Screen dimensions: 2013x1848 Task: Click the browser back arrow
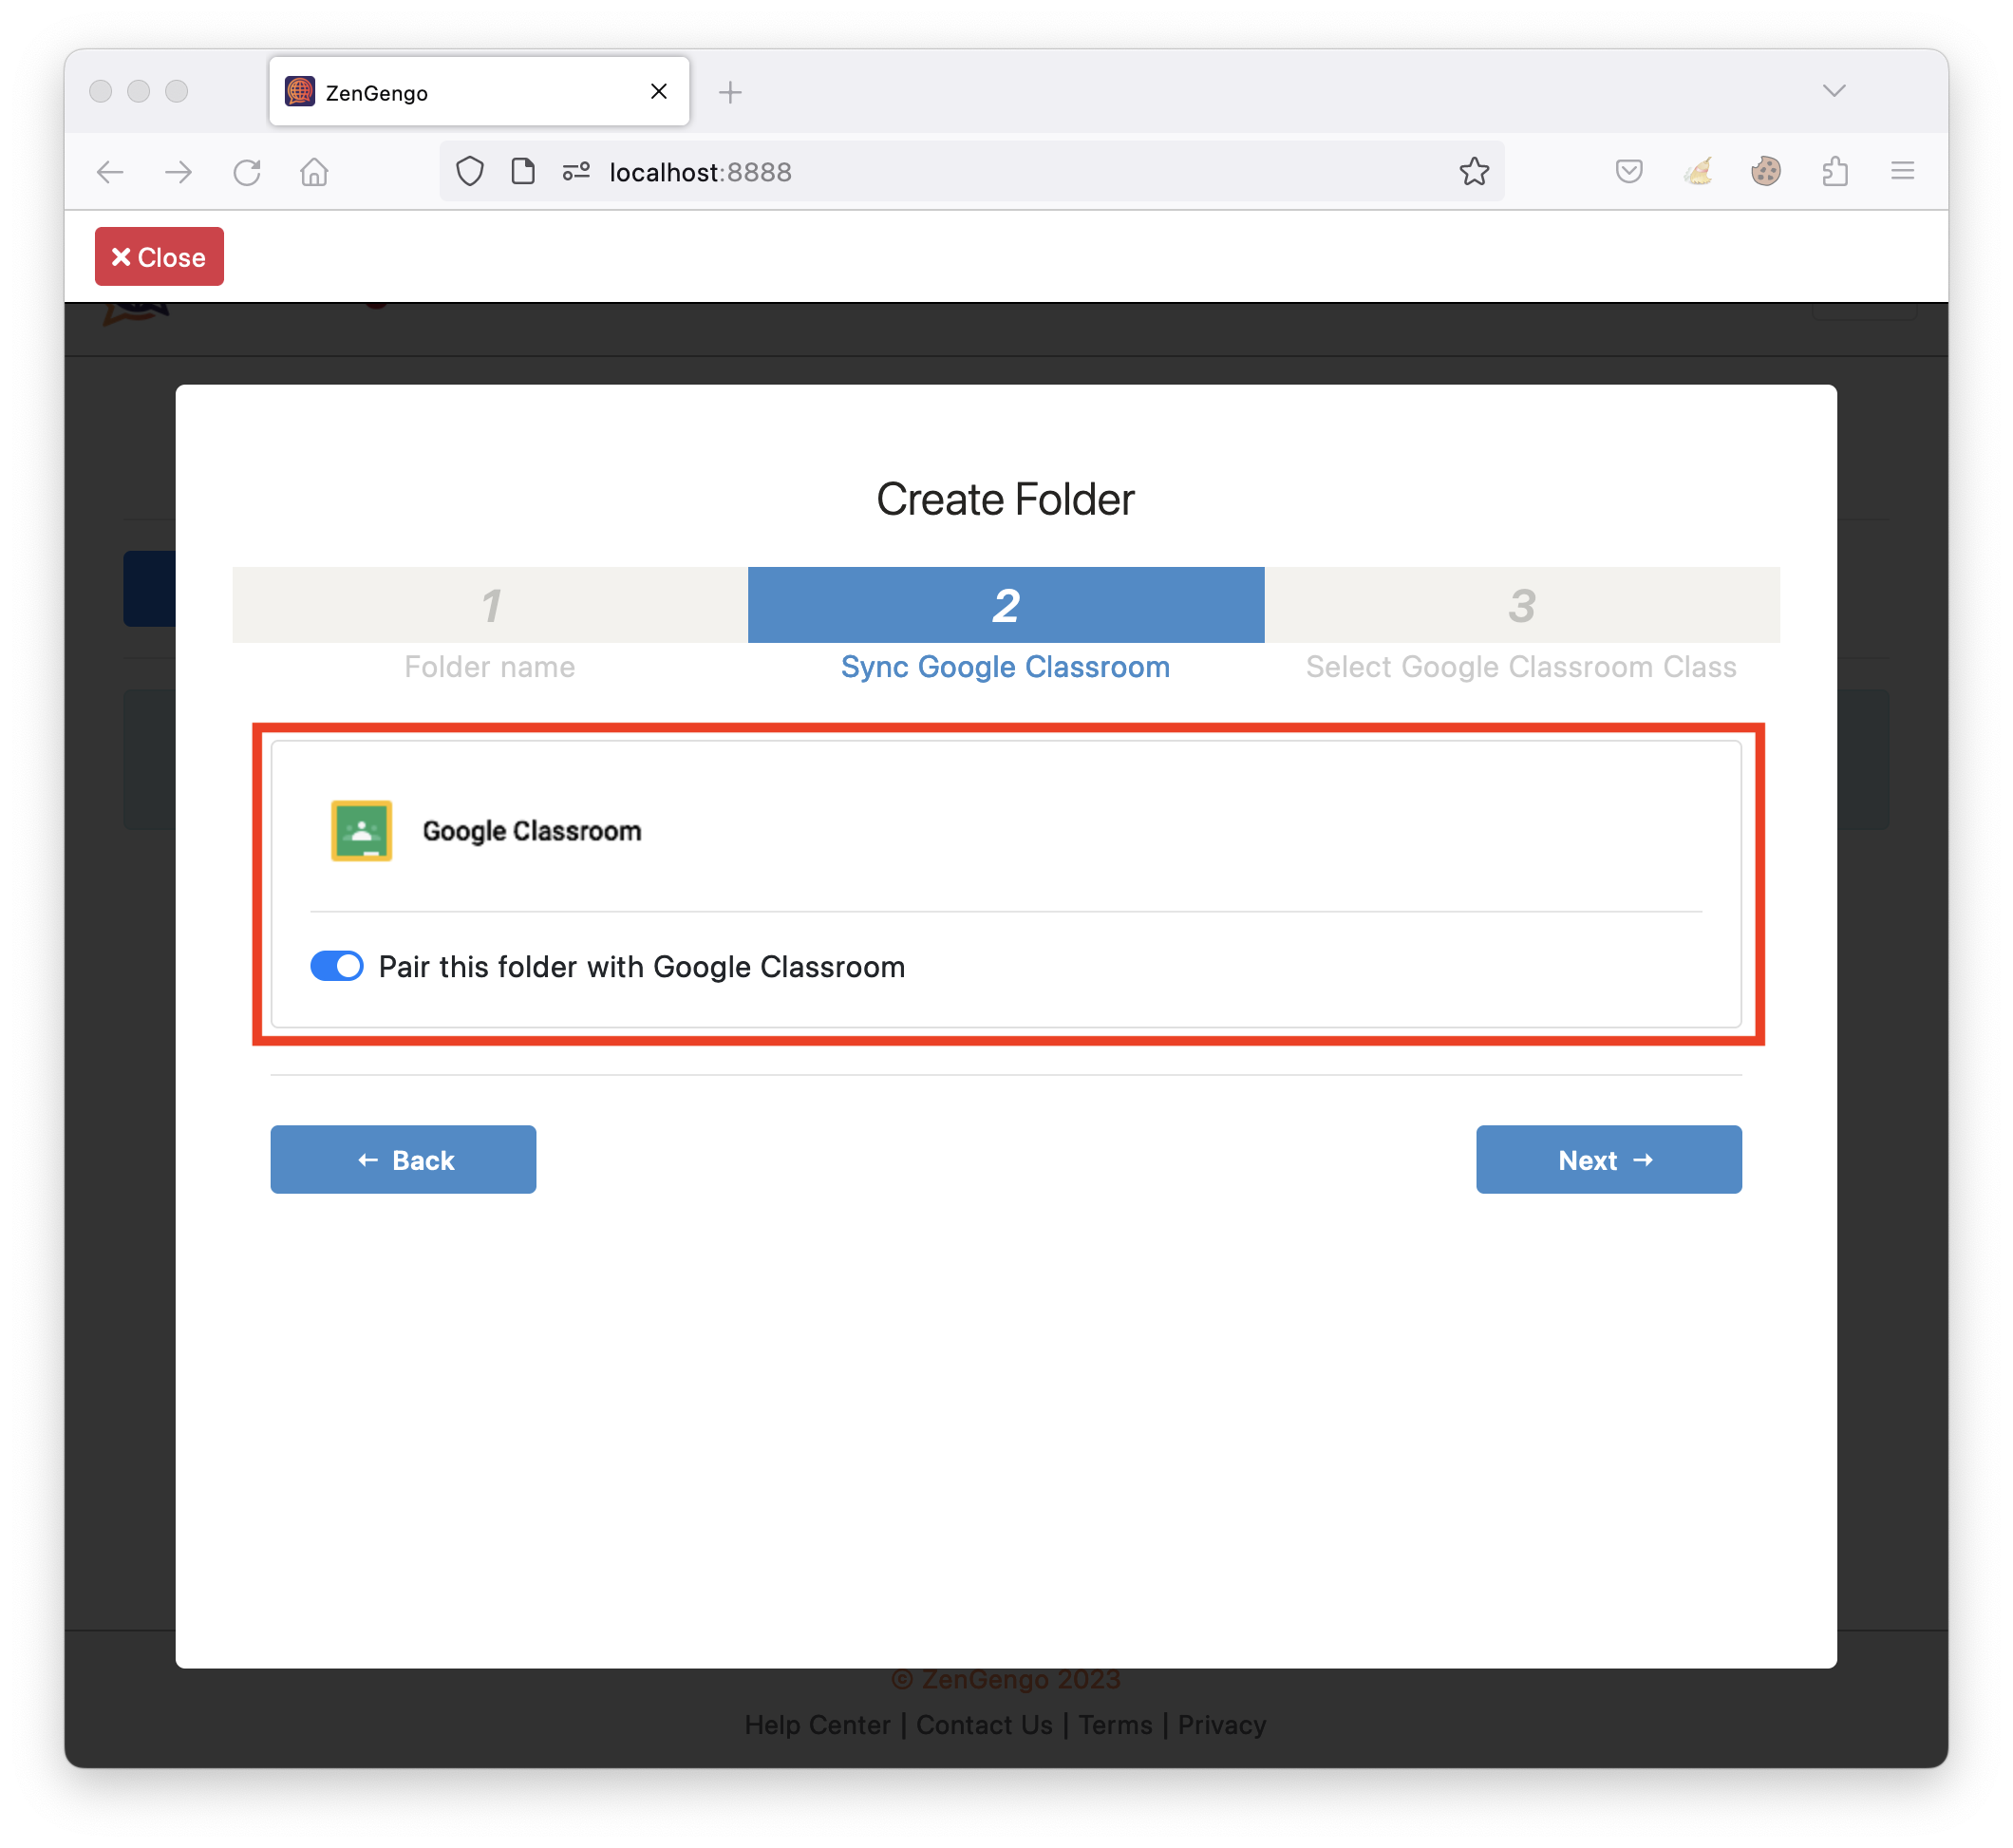[x=110, y=172]
